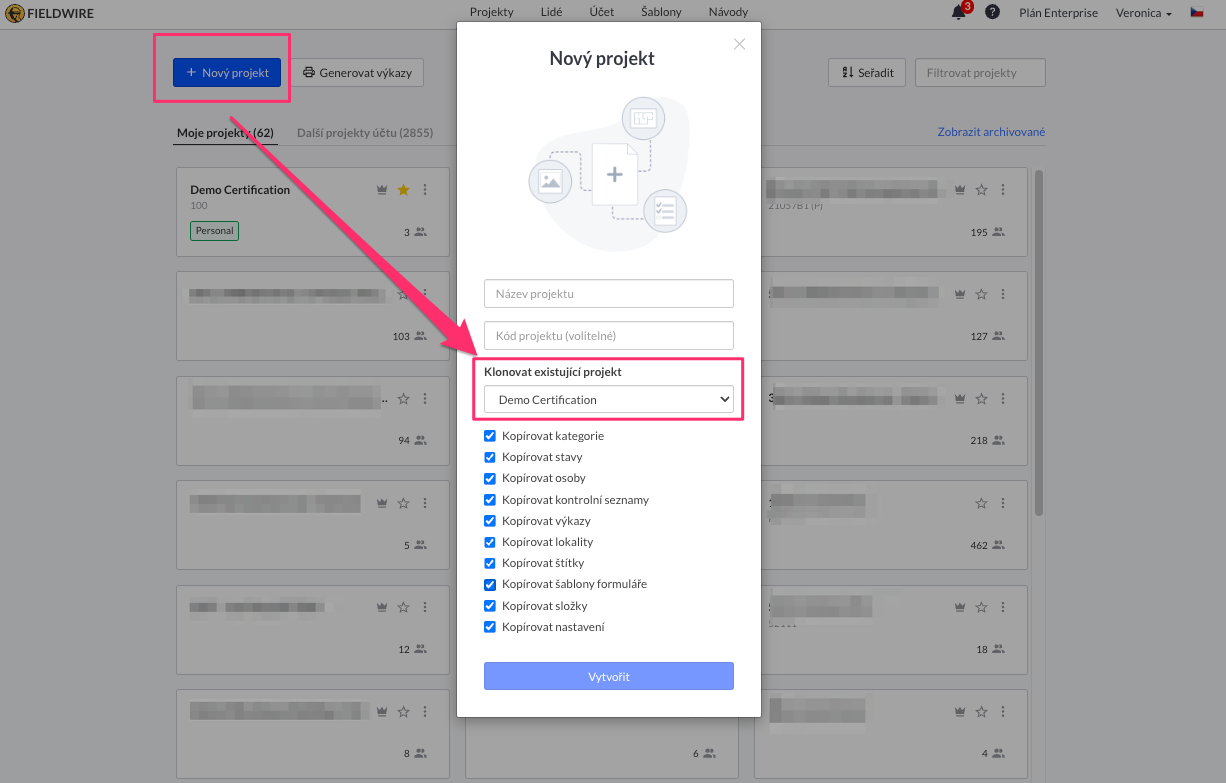
Task: Toggle Kopírovat osoby checkbox
Action: (x=490, y=478)
